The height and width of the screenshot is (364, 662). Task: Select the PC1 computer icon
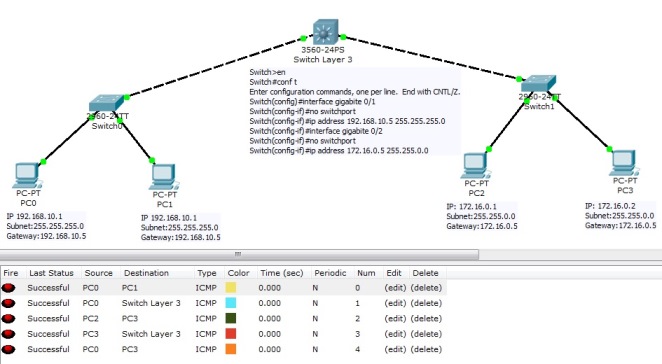click(164, 177)
